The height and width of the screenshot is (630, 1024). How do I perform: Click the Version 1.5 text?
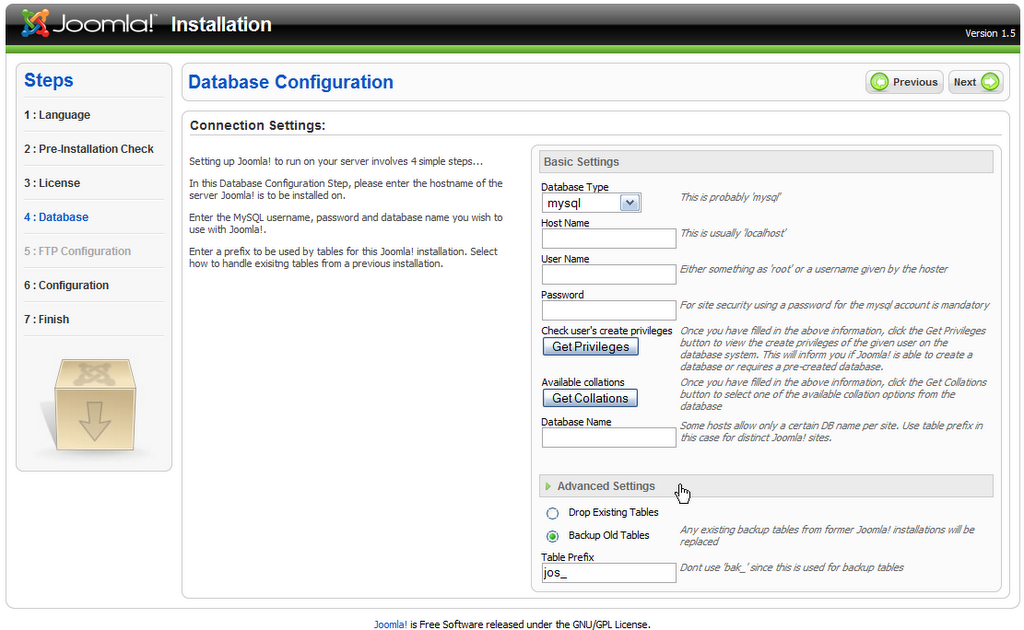point(990,33)
